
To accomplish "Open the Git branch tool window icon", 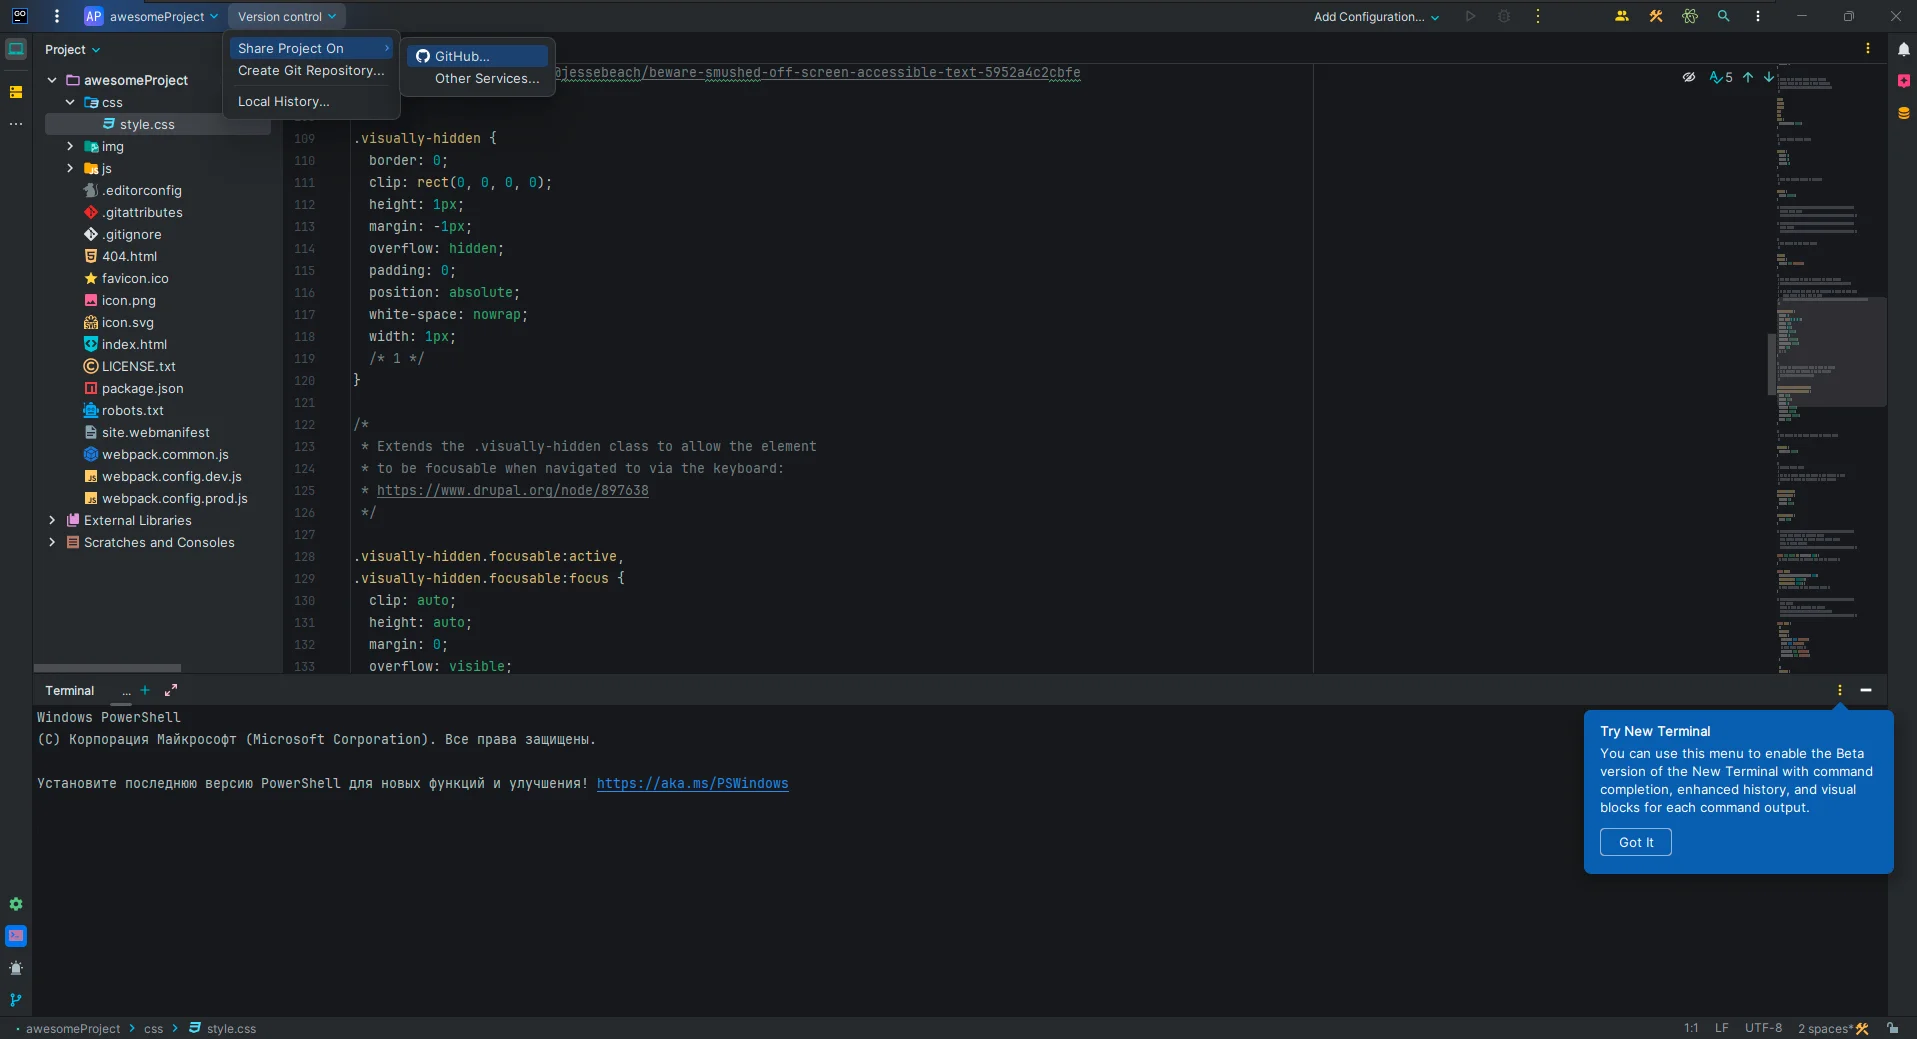I will [16, 999].
